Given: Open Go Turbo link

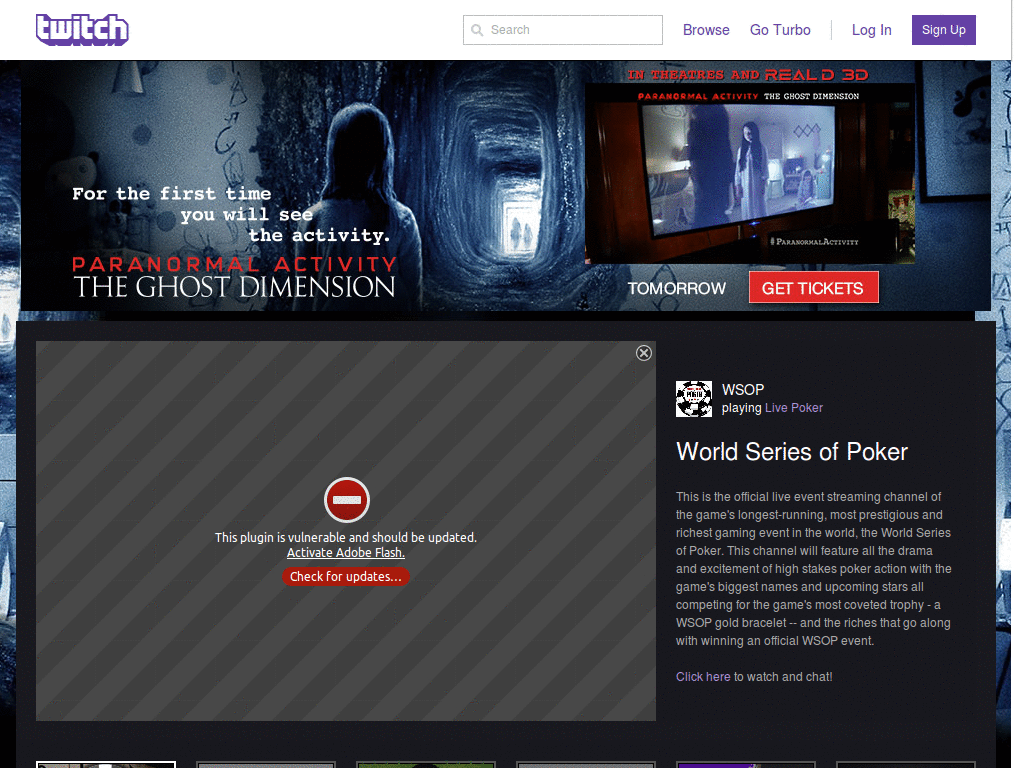Looking at the screenshot, I should click(x=780, y=30).
